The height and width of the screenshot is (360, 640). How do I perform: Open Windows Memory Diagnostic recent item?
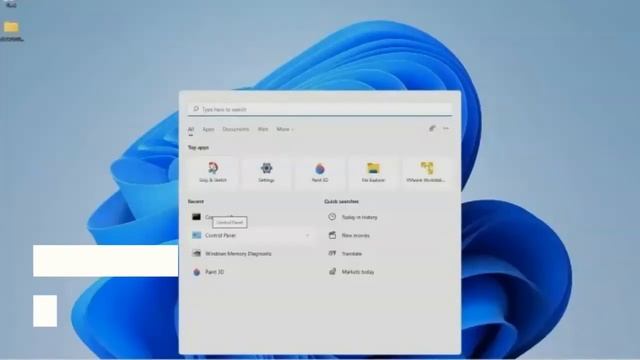tap(251, 253)
